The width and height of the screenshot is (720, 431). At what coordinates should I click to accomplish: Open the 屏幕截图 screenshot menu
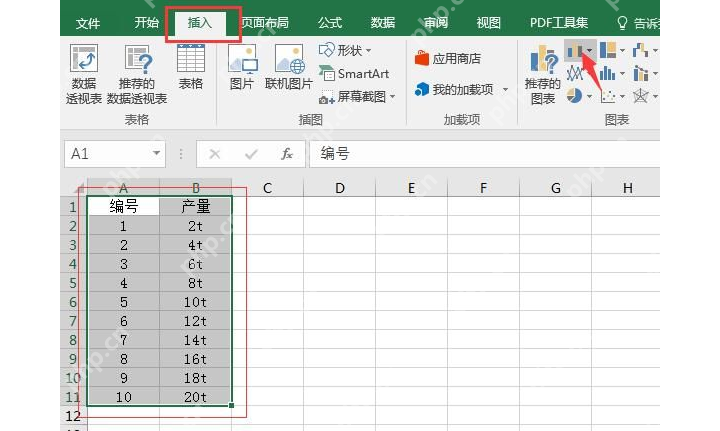click(357, 97)
